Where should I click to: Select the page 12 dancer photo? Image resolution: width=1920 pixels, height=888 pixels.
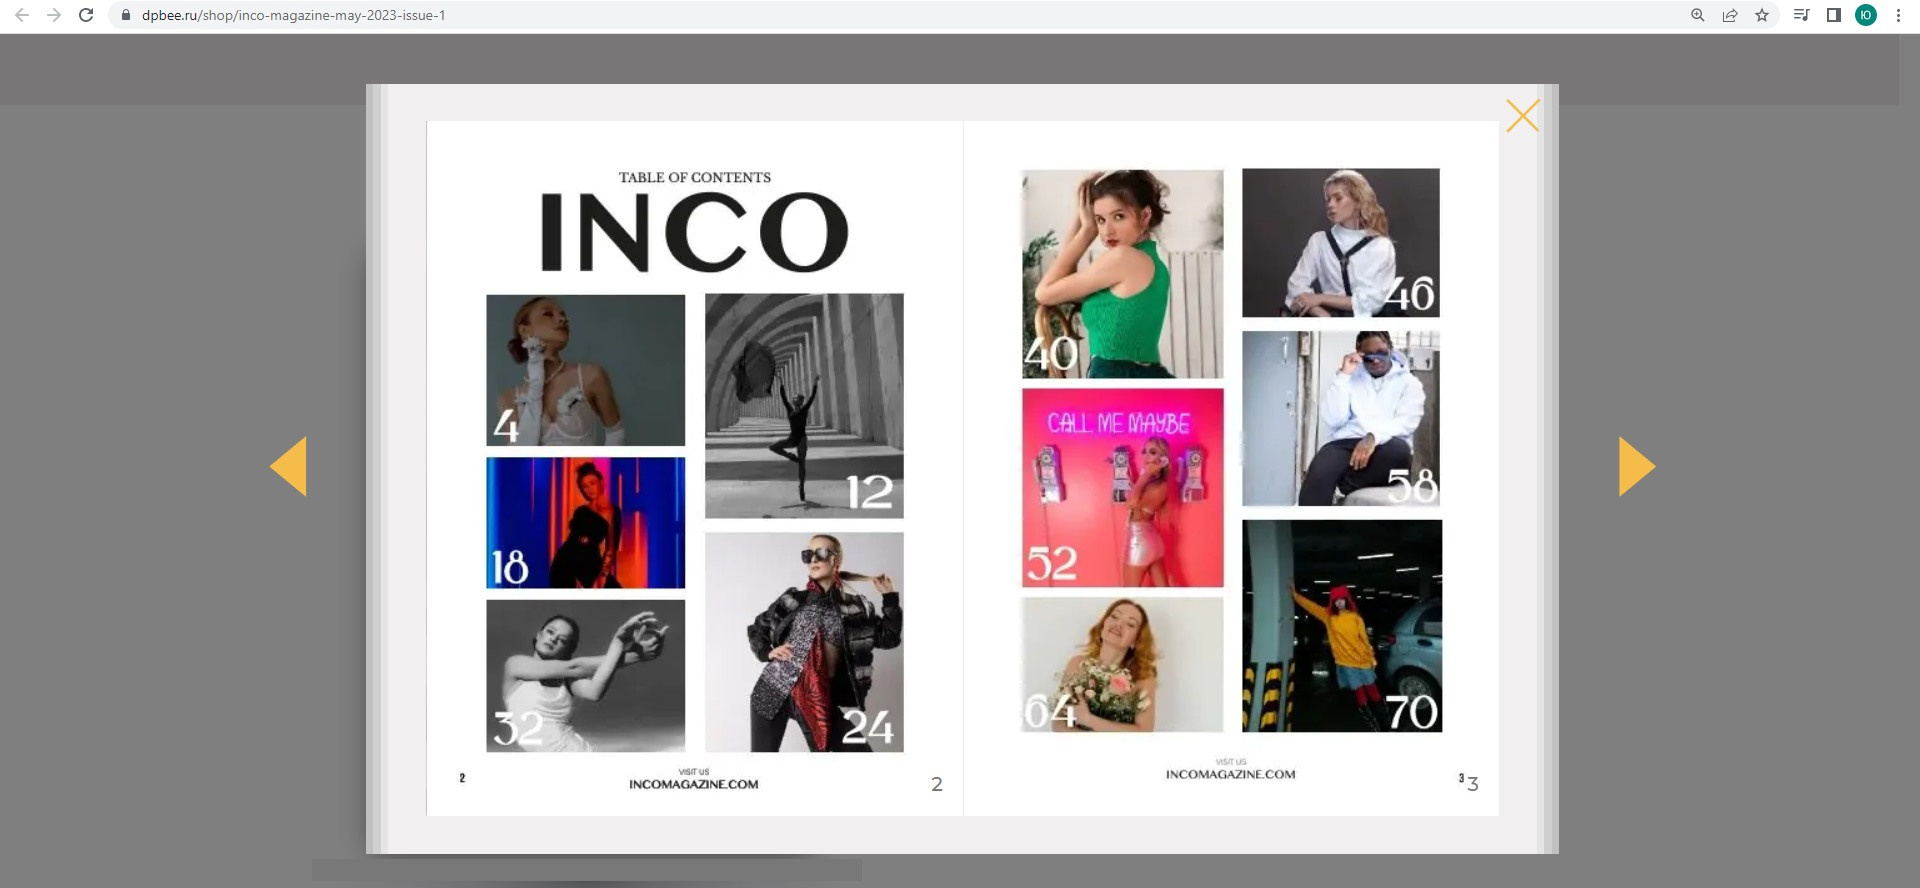[804, 405]
